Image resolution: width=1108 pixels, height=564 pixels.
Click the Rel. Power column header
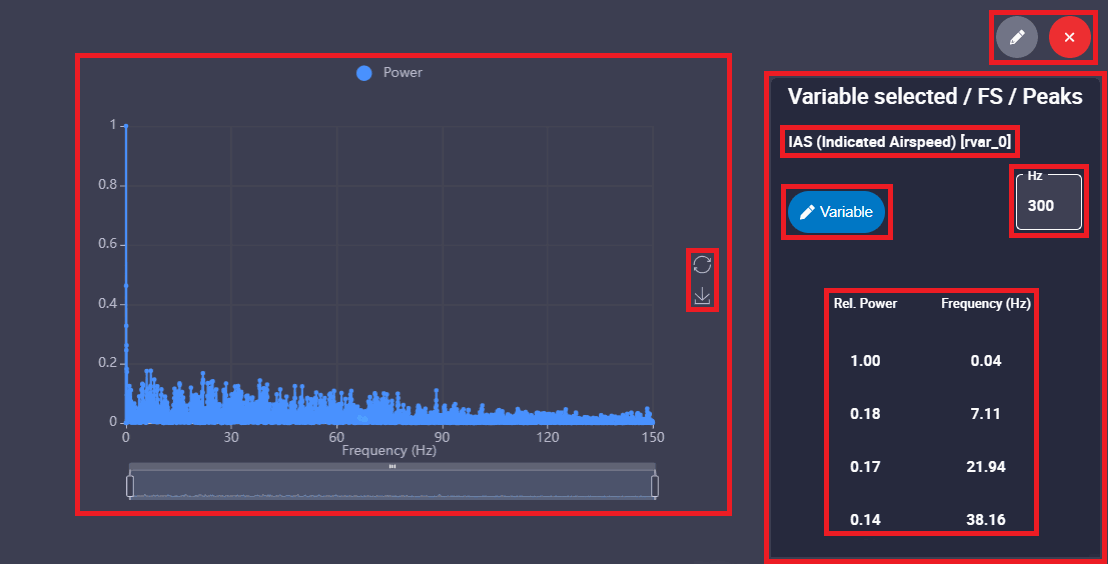(x=865, y=303)
